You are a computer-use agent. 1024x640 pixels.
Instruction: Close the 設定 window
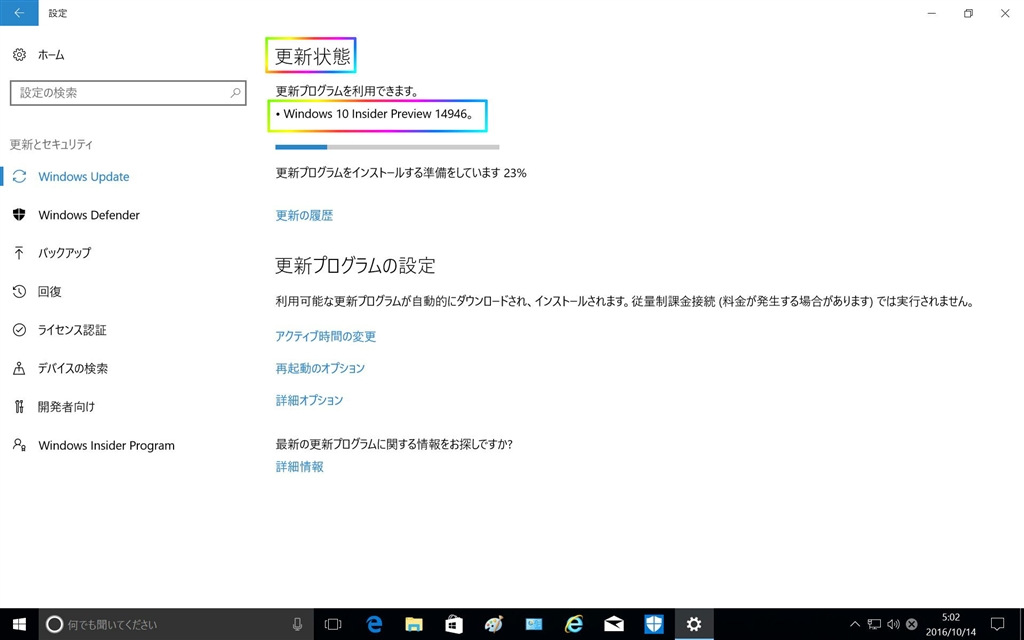coord(1005,13)
